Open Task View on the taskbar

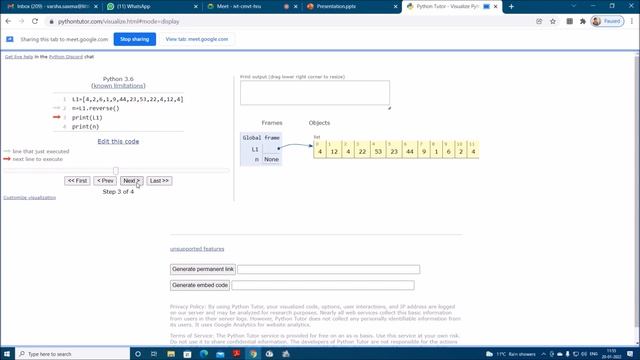pyautogui.click(x=154, y=354)
